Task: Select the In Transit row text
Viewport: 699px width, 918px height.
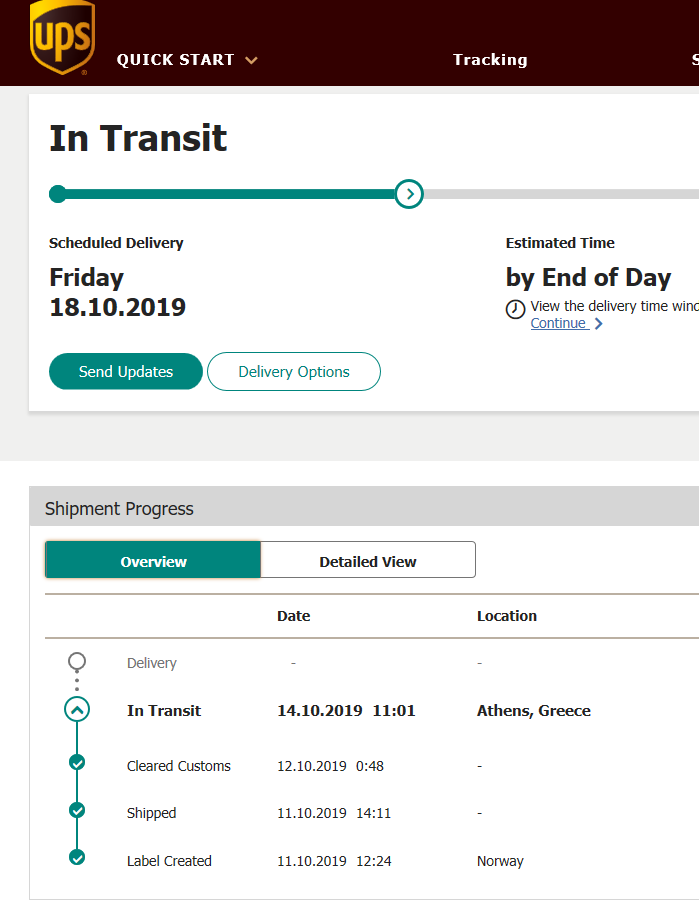Action: [164, 710]
